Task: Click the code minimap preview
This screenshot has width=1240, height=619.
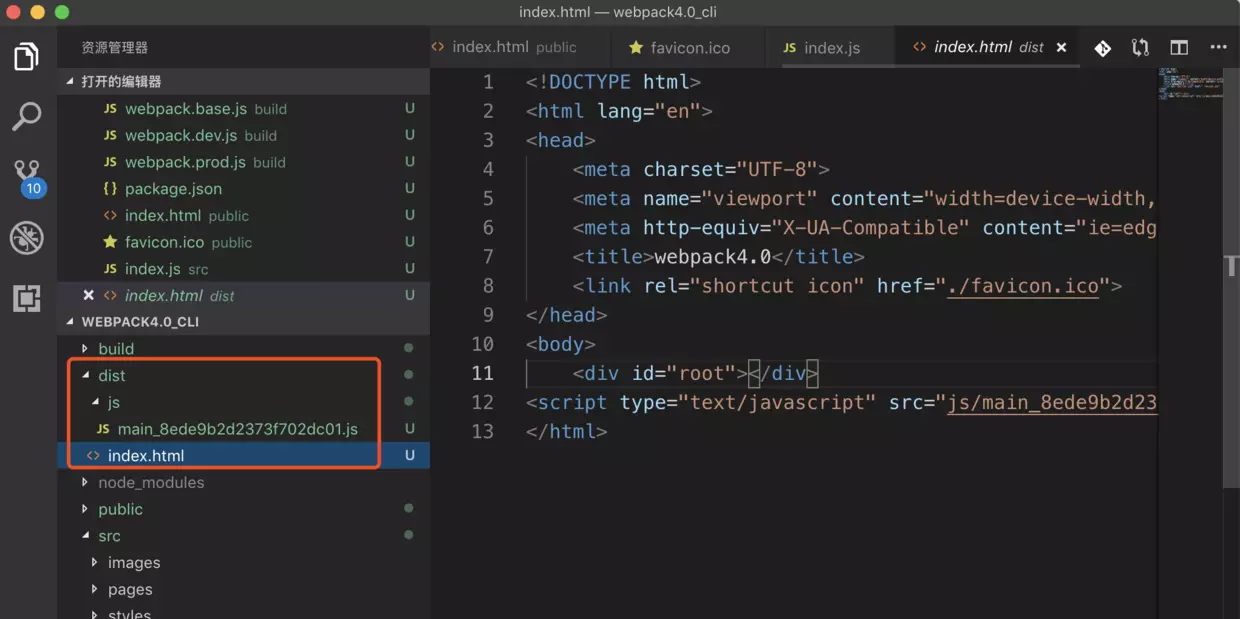Action: tap(1190, 83)
